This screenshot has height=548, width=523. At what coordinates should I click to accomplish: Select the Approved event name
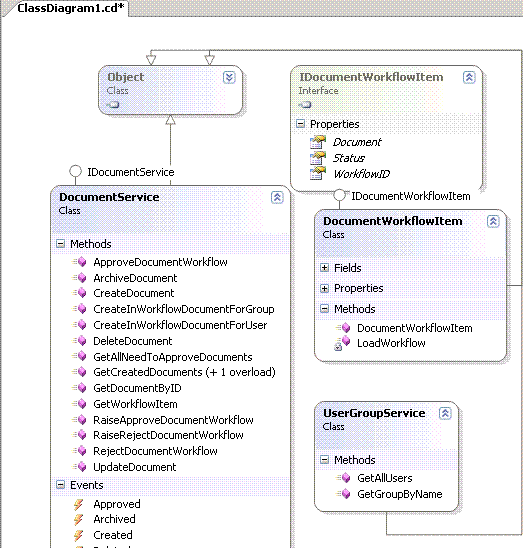(117, 504)
